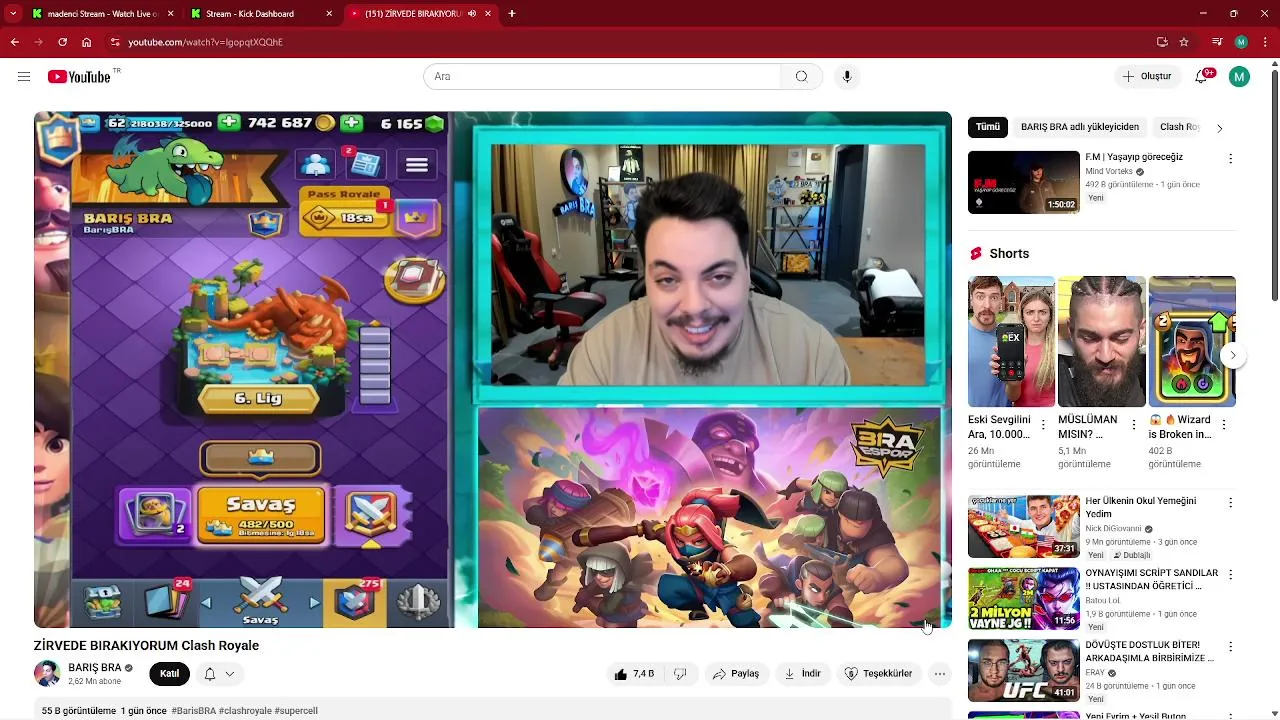Open a new browser tab
This screenshot has height=720, width=1280.
click(512, 14)
